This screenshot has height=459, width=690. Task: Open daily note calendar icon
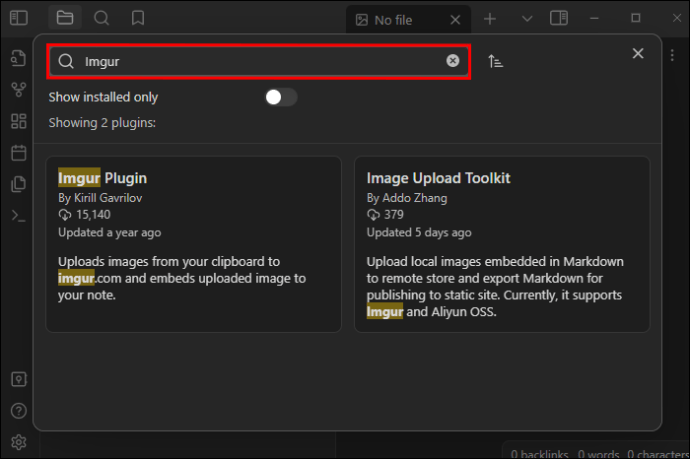coord(18,153)
